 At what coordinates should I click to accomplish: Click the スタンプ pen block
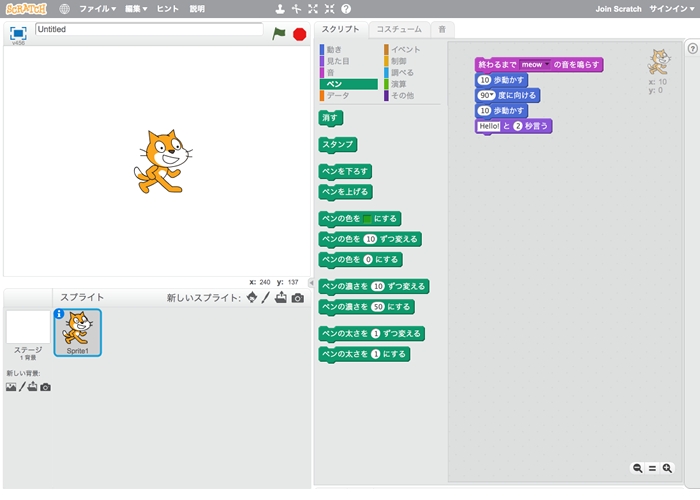(338, 145)
